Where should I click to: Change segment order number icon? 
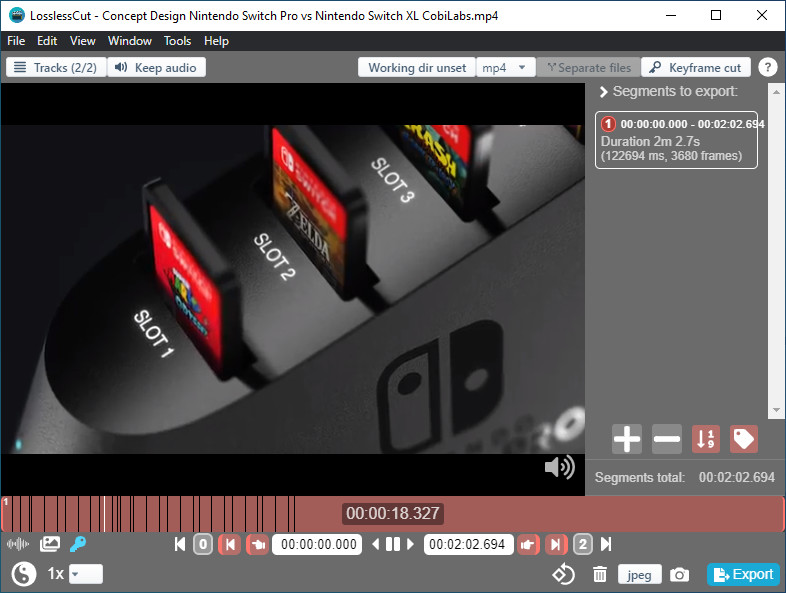click(706, 439)
